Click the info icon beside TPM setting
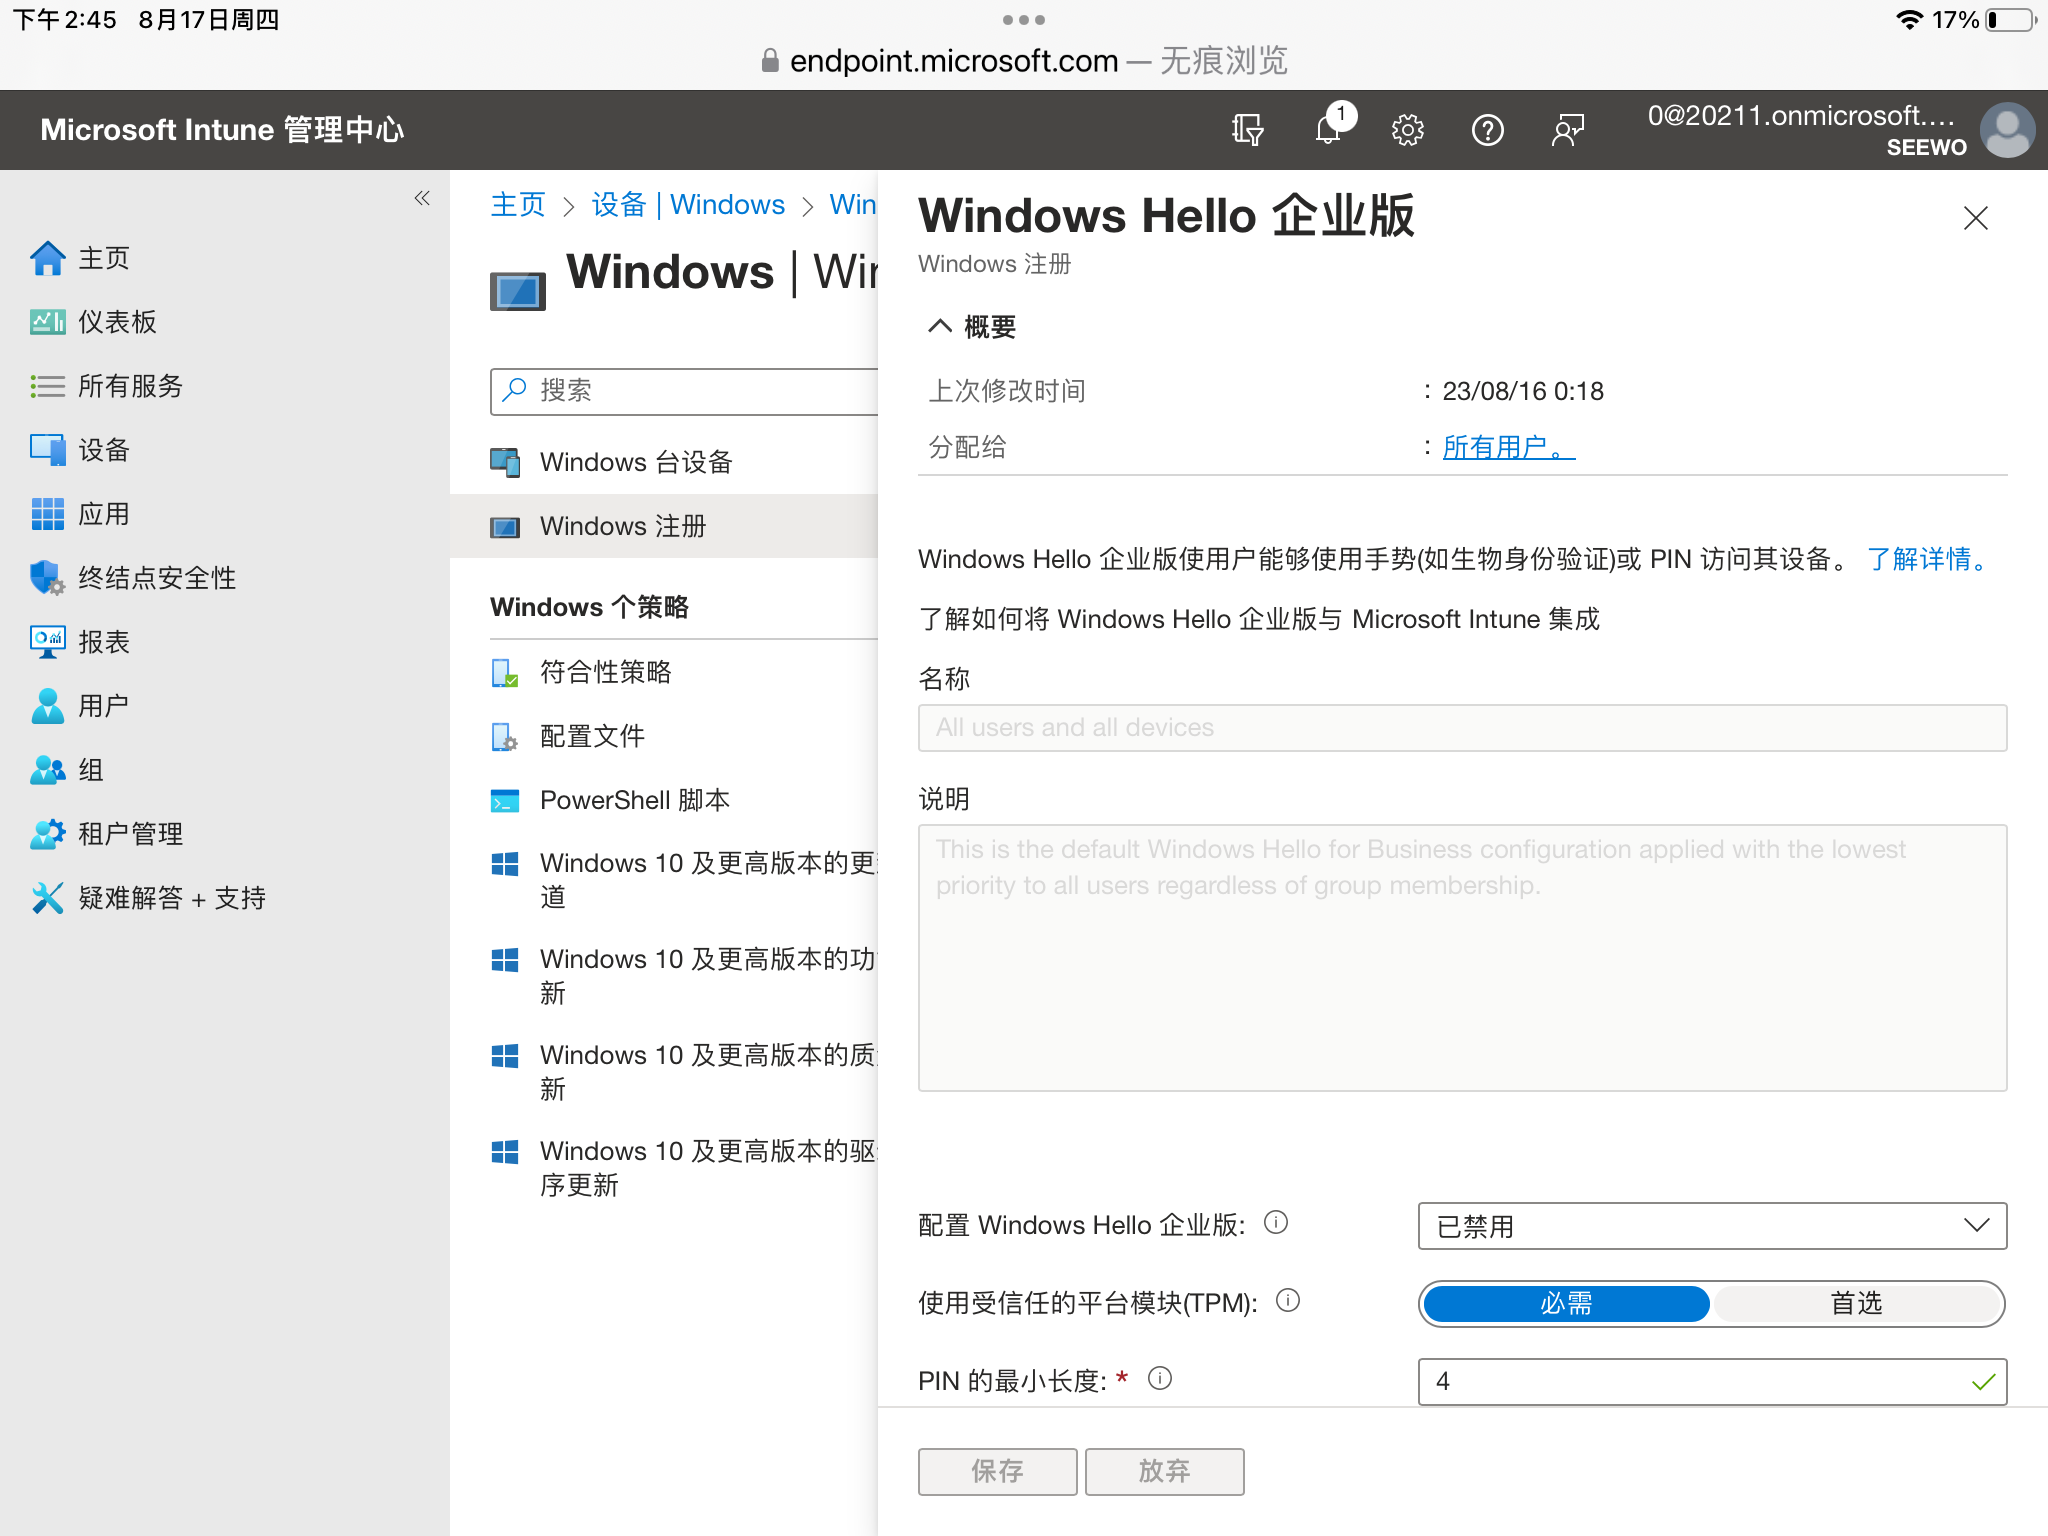The height and width of the screenshot is (1536, 2048). pyautogui.click(x=1288, y=1301)
